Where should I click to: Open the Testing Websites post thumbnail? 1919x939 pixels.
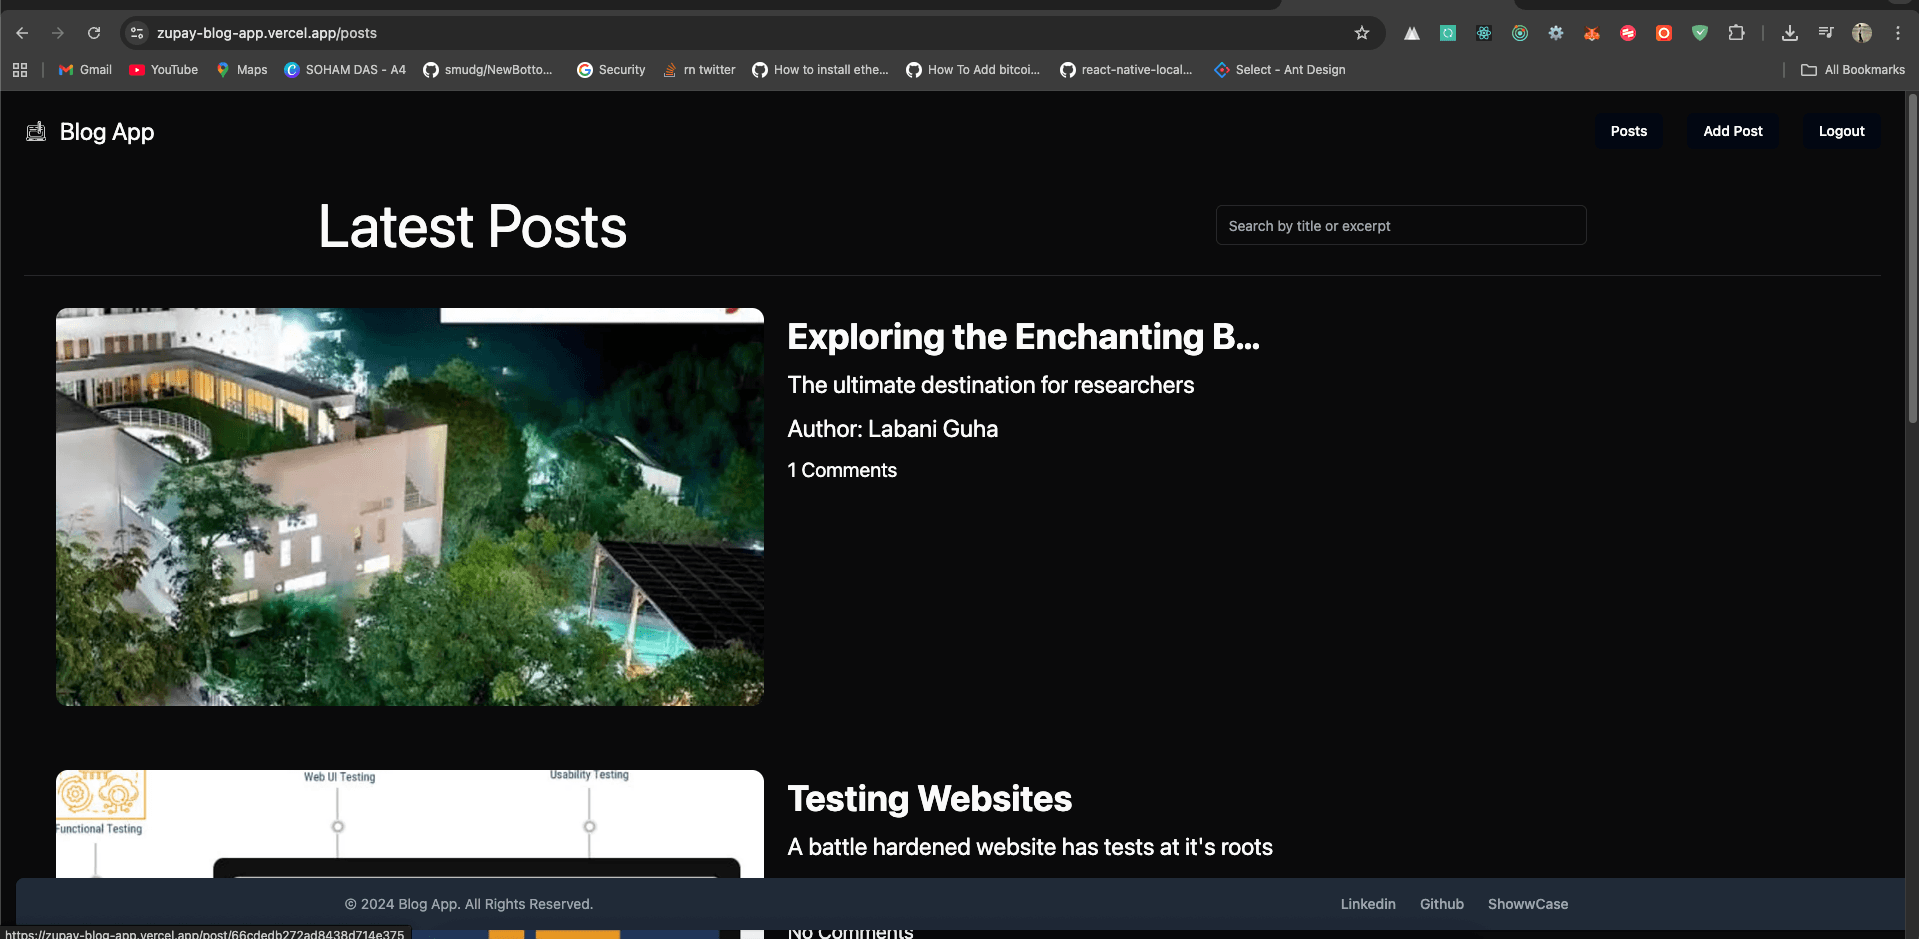point(410,824)
